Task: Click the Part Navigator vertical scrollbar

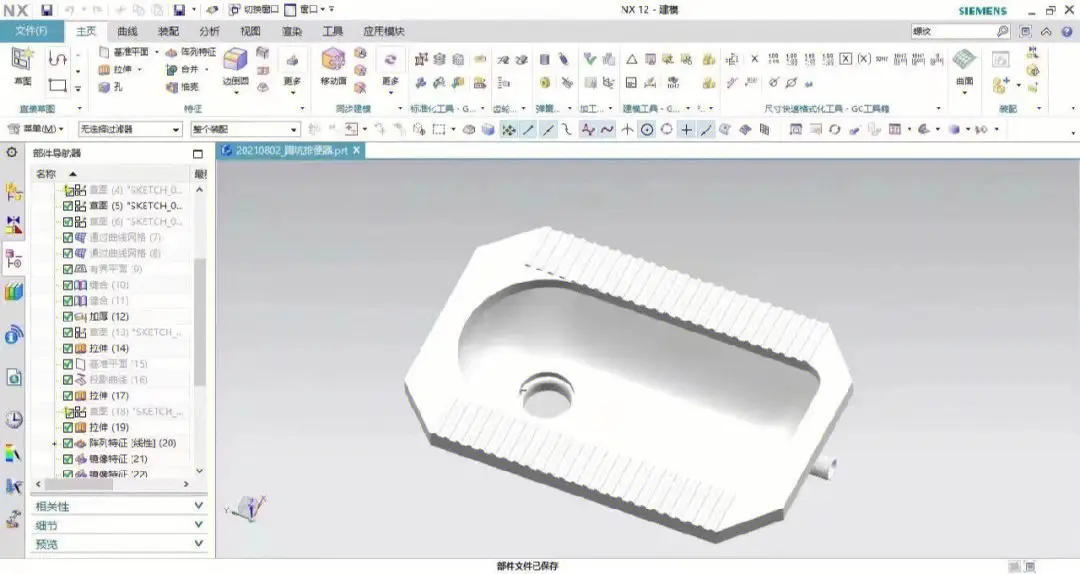Action: click(200, 322)
